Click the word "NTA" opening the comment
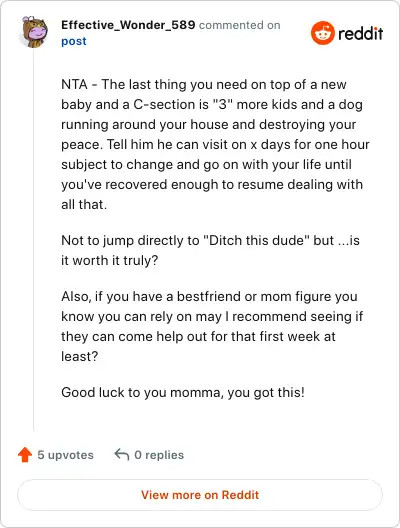This screenshot has height=528, width=400. (x=74, y=84)
